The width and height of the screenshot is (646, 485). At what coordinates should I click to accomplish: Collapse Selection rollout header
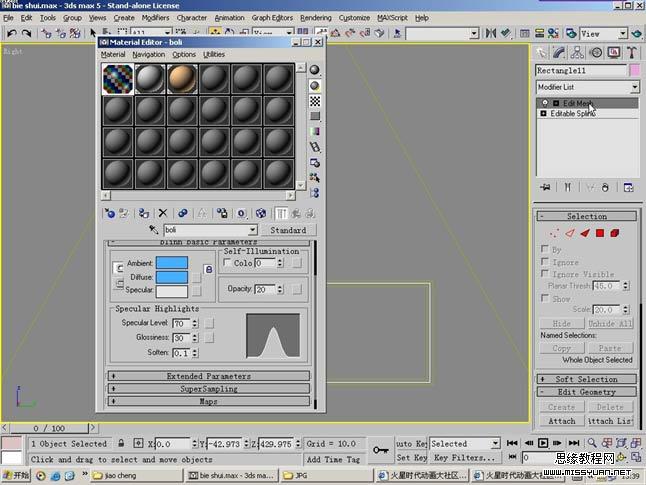[587, 216]
